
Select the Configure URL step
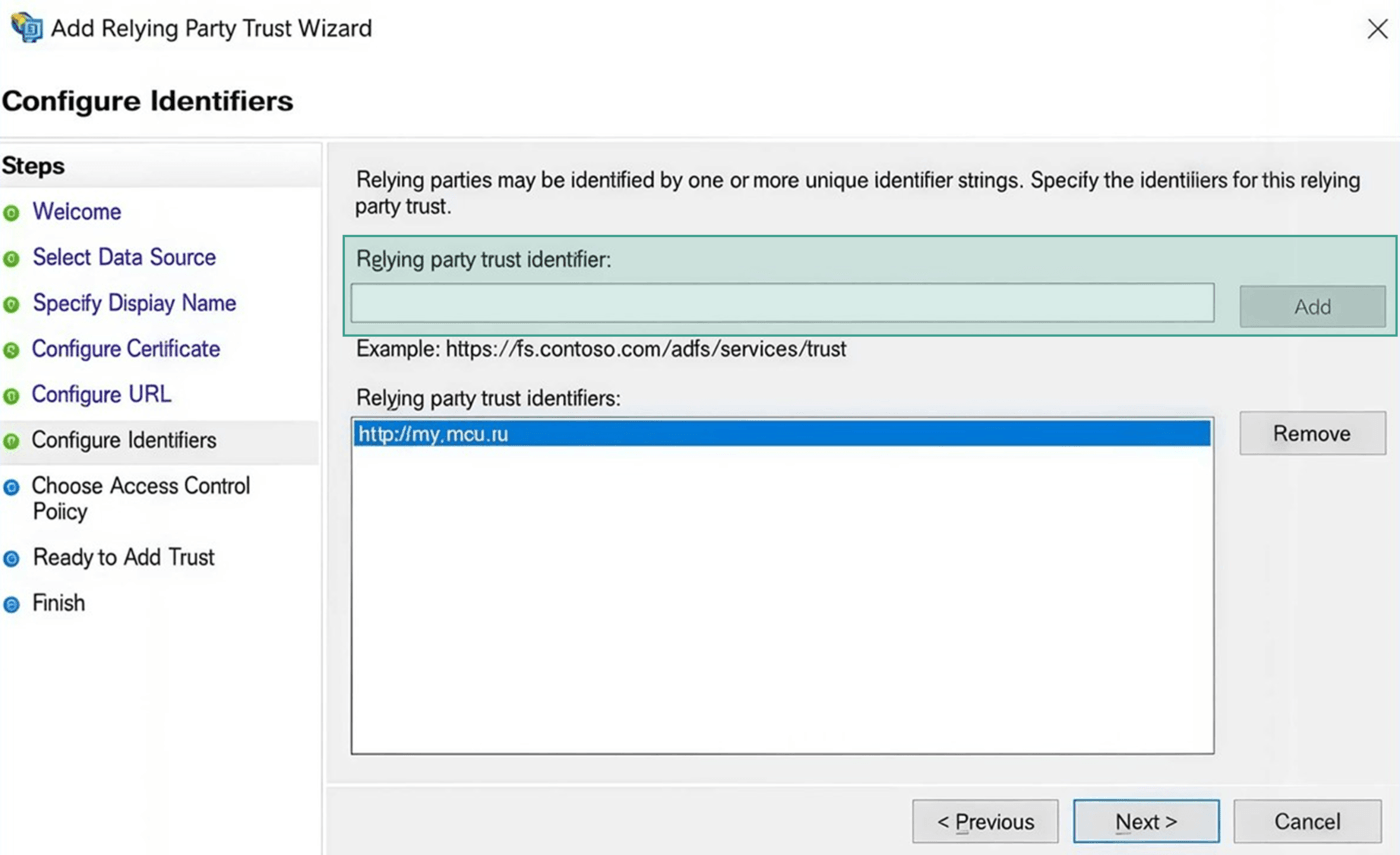[101, 394]
